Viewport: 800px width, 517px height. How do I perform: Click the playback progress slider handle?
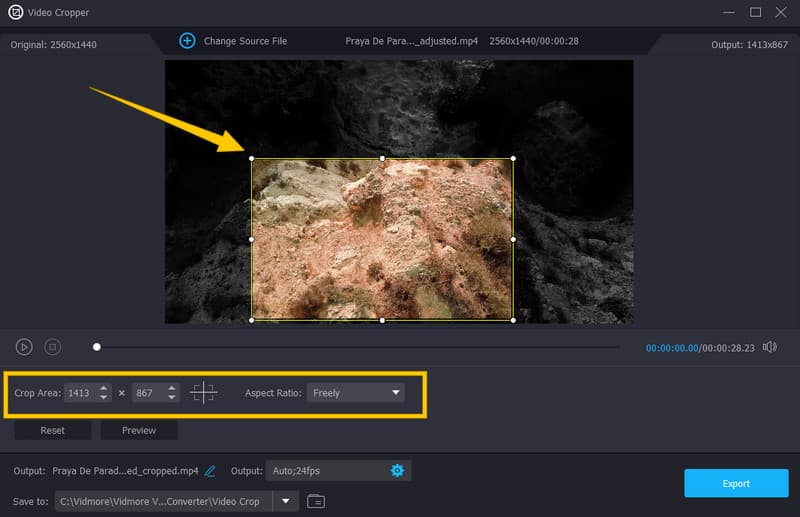97,347
